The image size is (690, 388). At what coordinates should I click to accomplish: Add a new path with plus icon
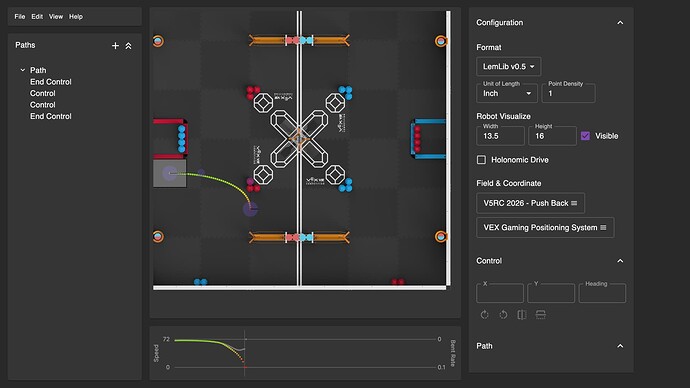115,46
